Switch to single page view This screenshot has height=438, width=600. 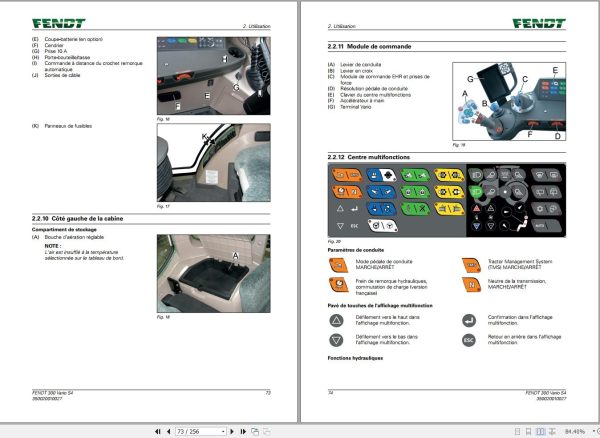click(x=517, y=431)
